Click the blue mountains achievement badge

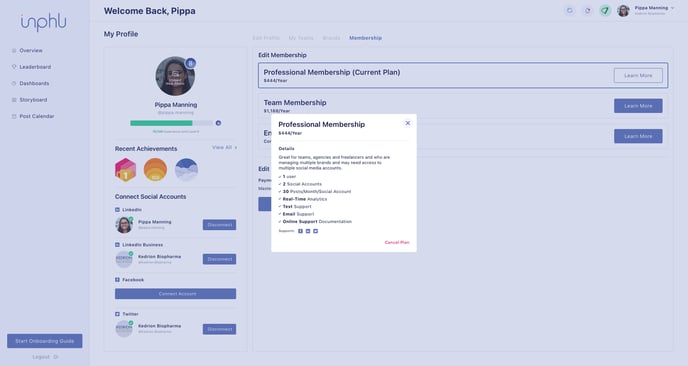point(186,170)
